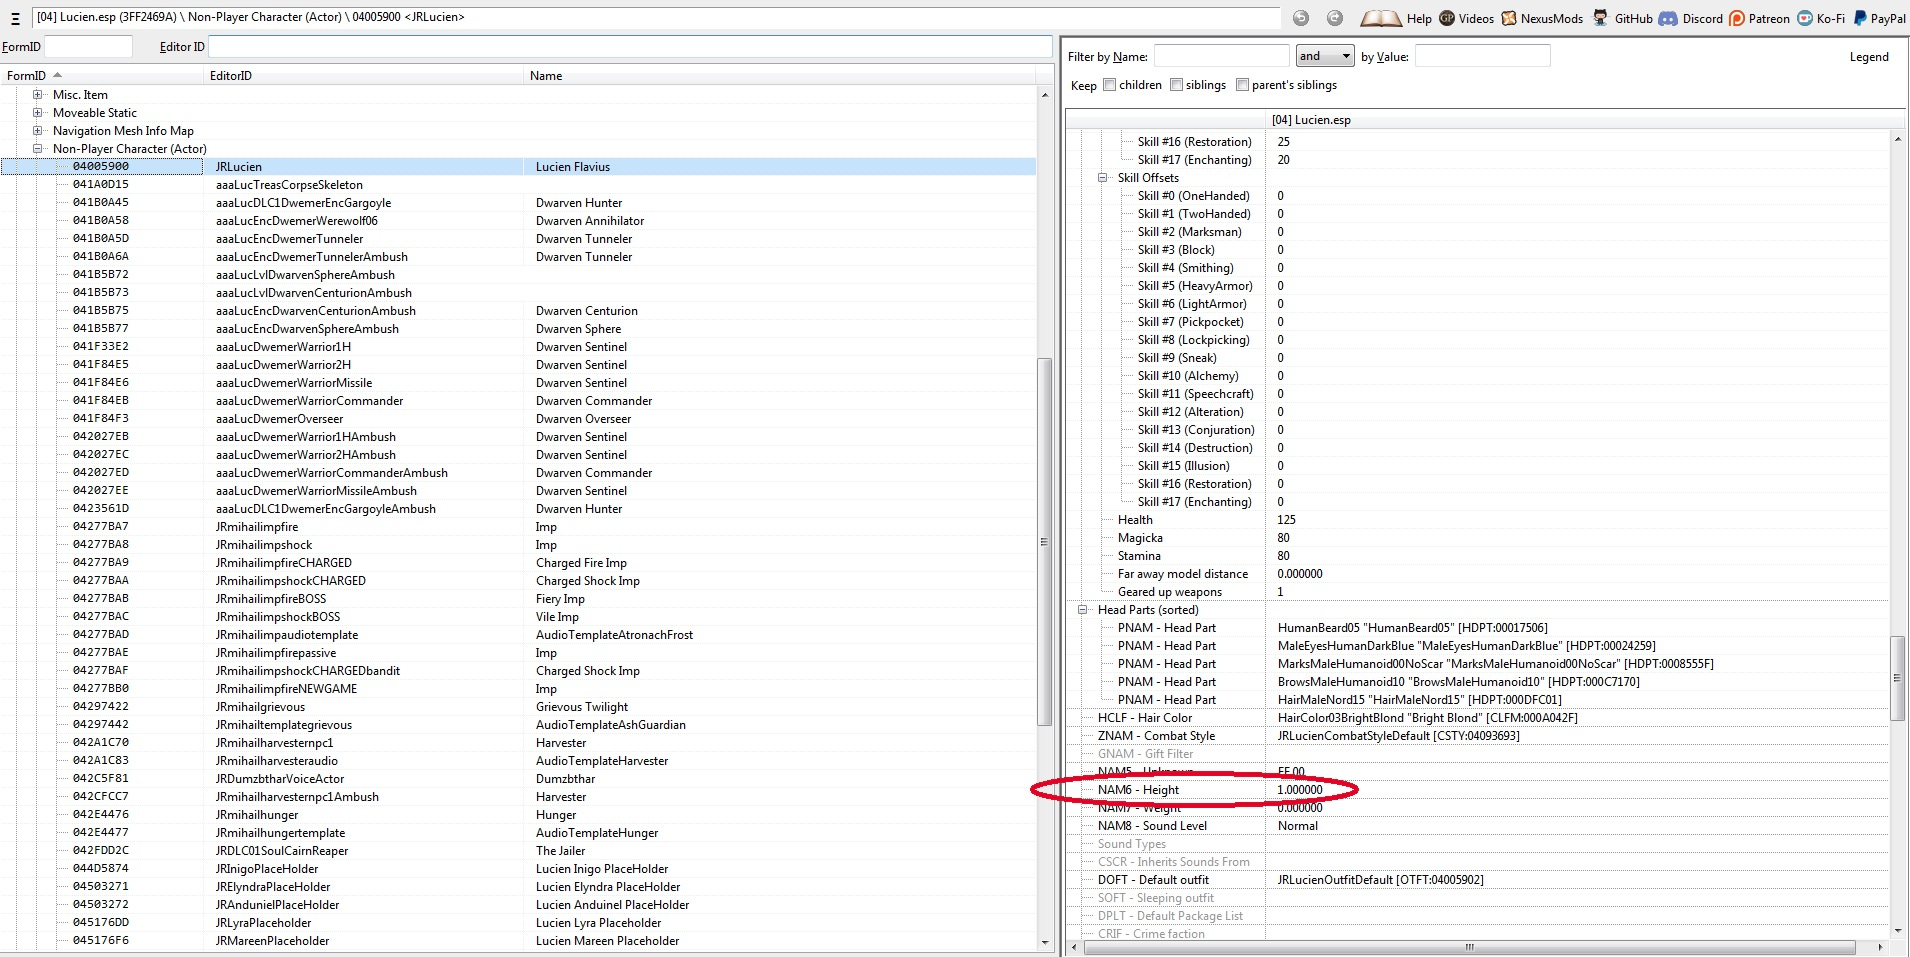The height and width of the screenshot is (957, 1910).
Task: Click the left tree vertical scrollbar thumb
Action: 1044,541
